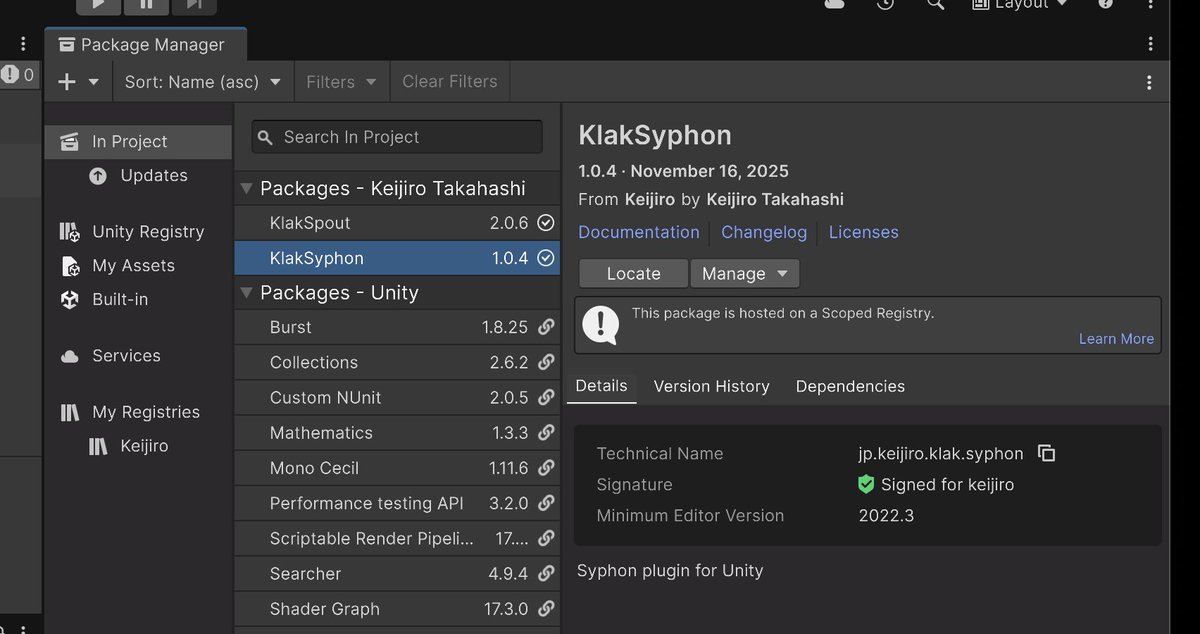Open the Changelog link
This screenshot has width=1200, height=634.
(x=764, y=232)
